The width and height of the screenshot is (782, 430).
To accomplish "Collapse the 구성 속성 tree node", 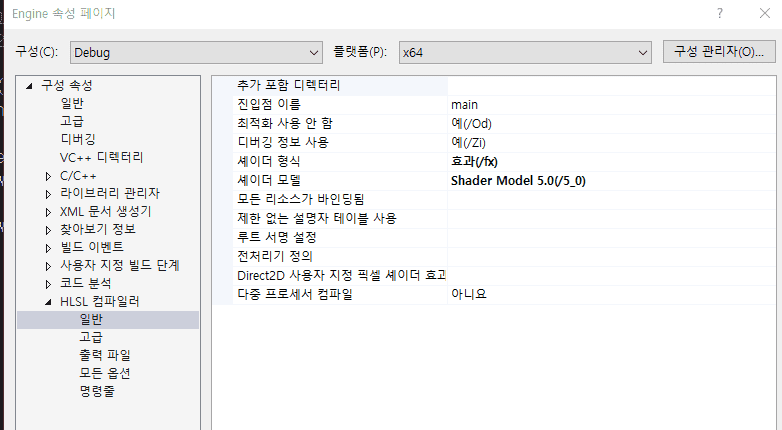I will click(29, 86).
